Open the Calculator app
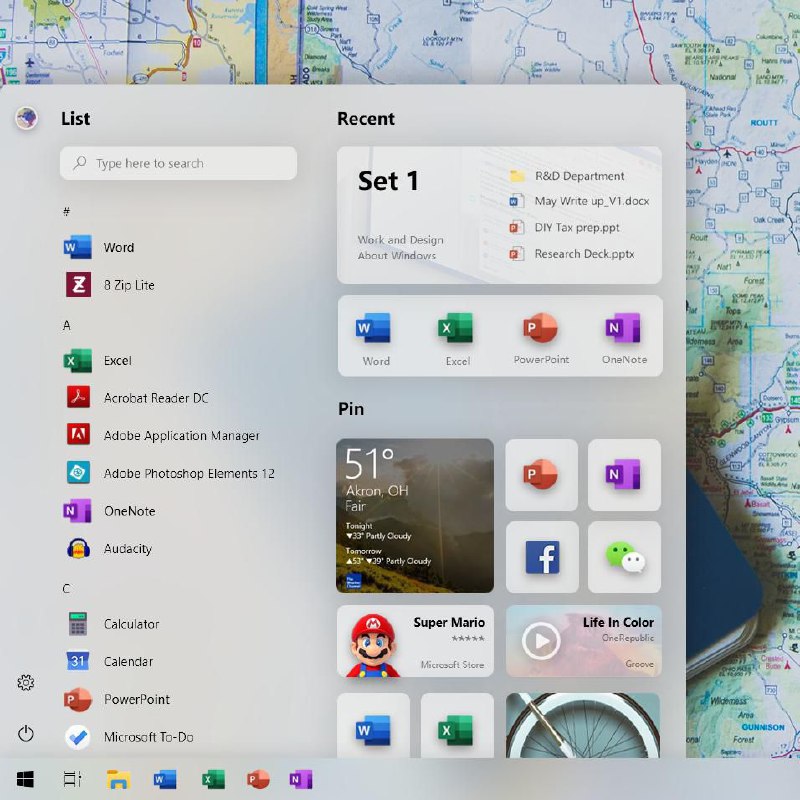 click(113, 623)
